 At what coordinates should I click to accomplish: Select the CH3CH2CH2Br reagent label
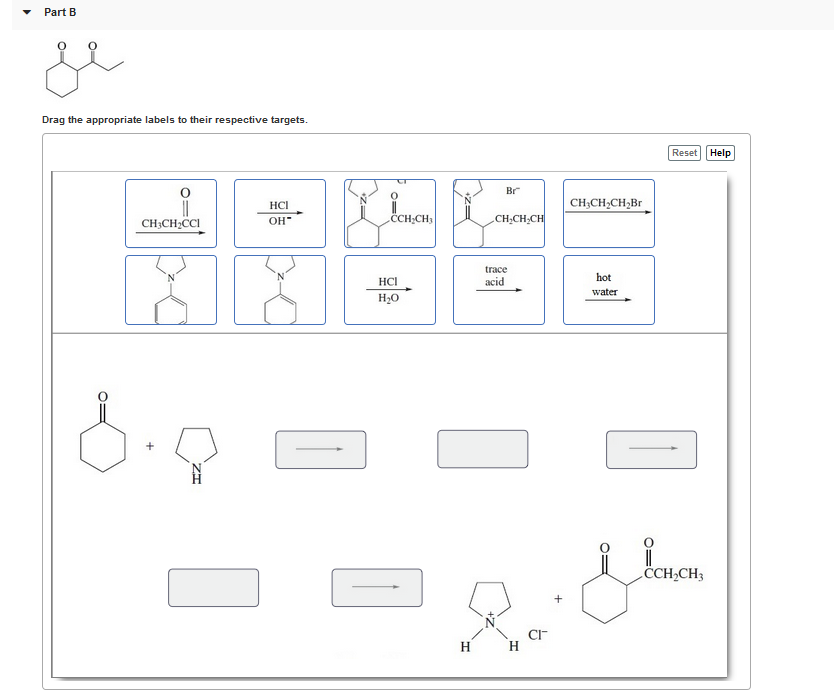click(607, 213)
